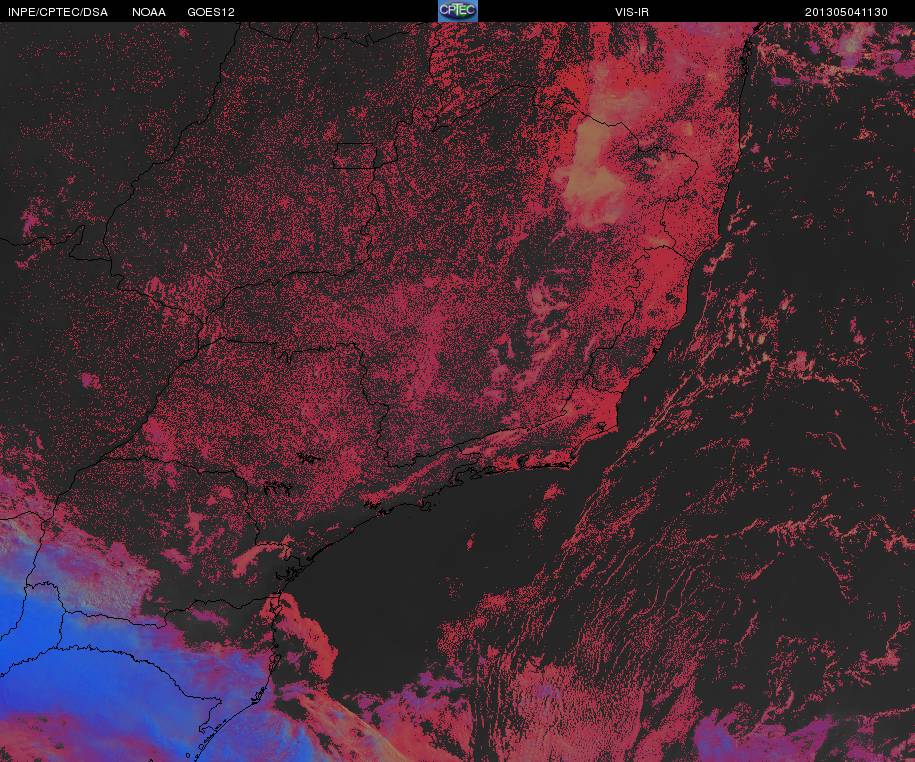Image resolution: width=915 pixels, height=762 pixels.
Task: Click the 201305041130 timestamp
Action: (x=846, y=12)
